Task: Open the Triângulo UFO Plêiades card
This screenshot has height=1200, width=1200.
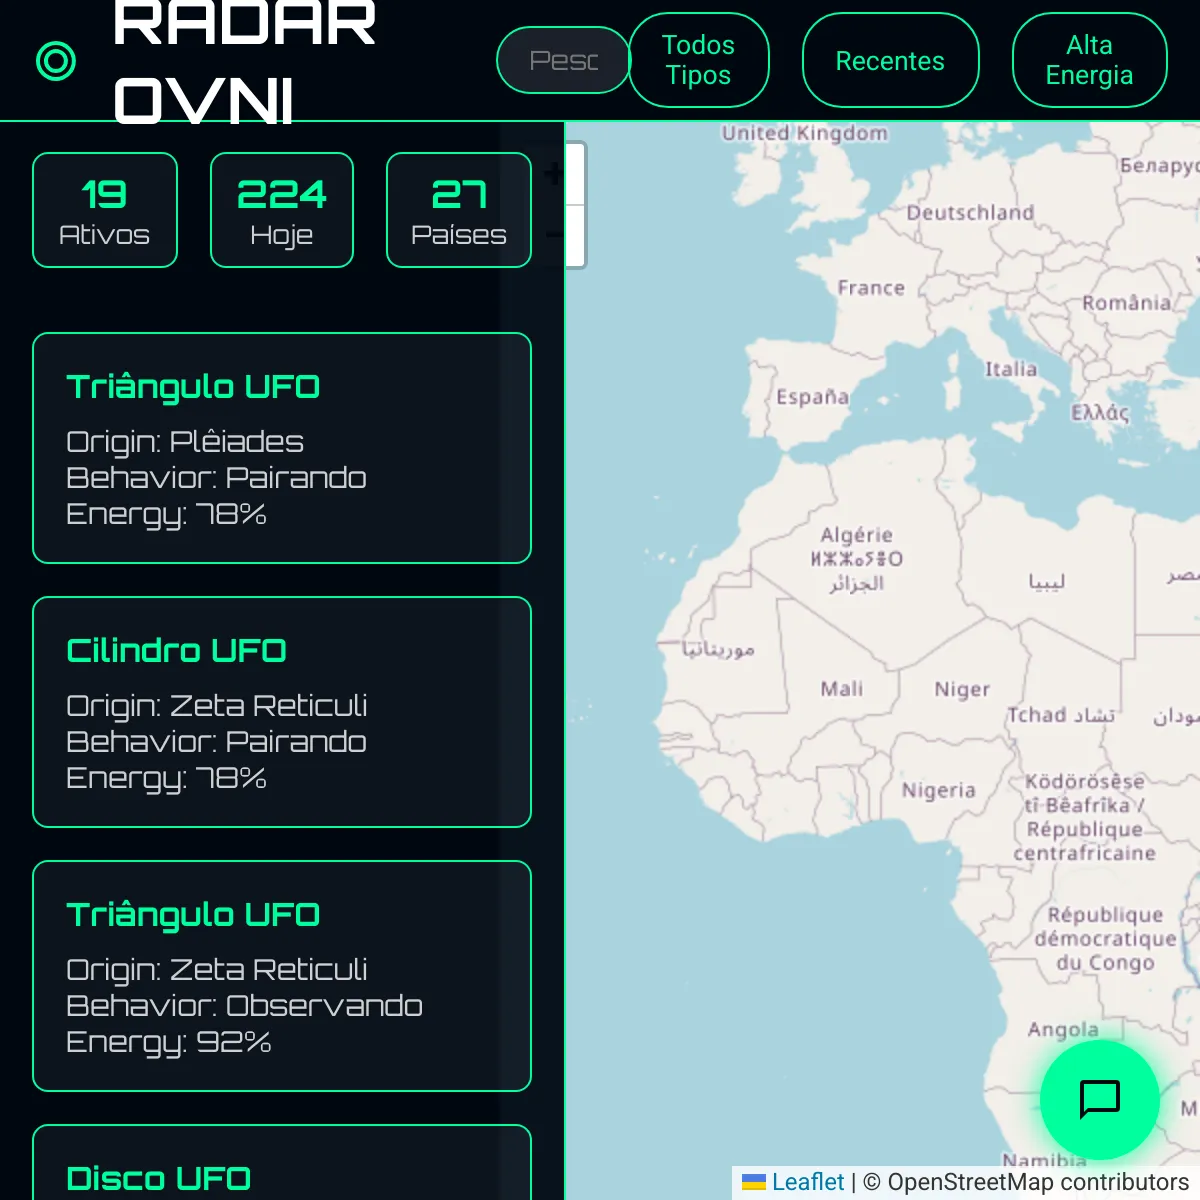Action: (x=282, y=448)
